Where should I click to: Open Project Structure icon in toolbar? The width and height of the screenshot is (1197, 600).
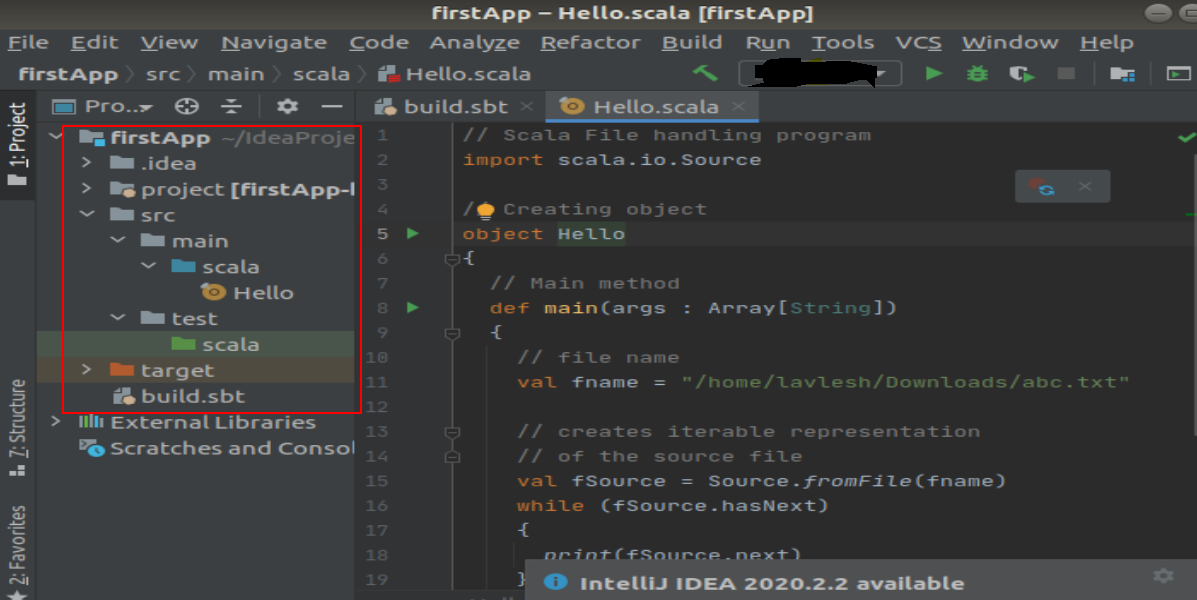(x=1121, y=74)
